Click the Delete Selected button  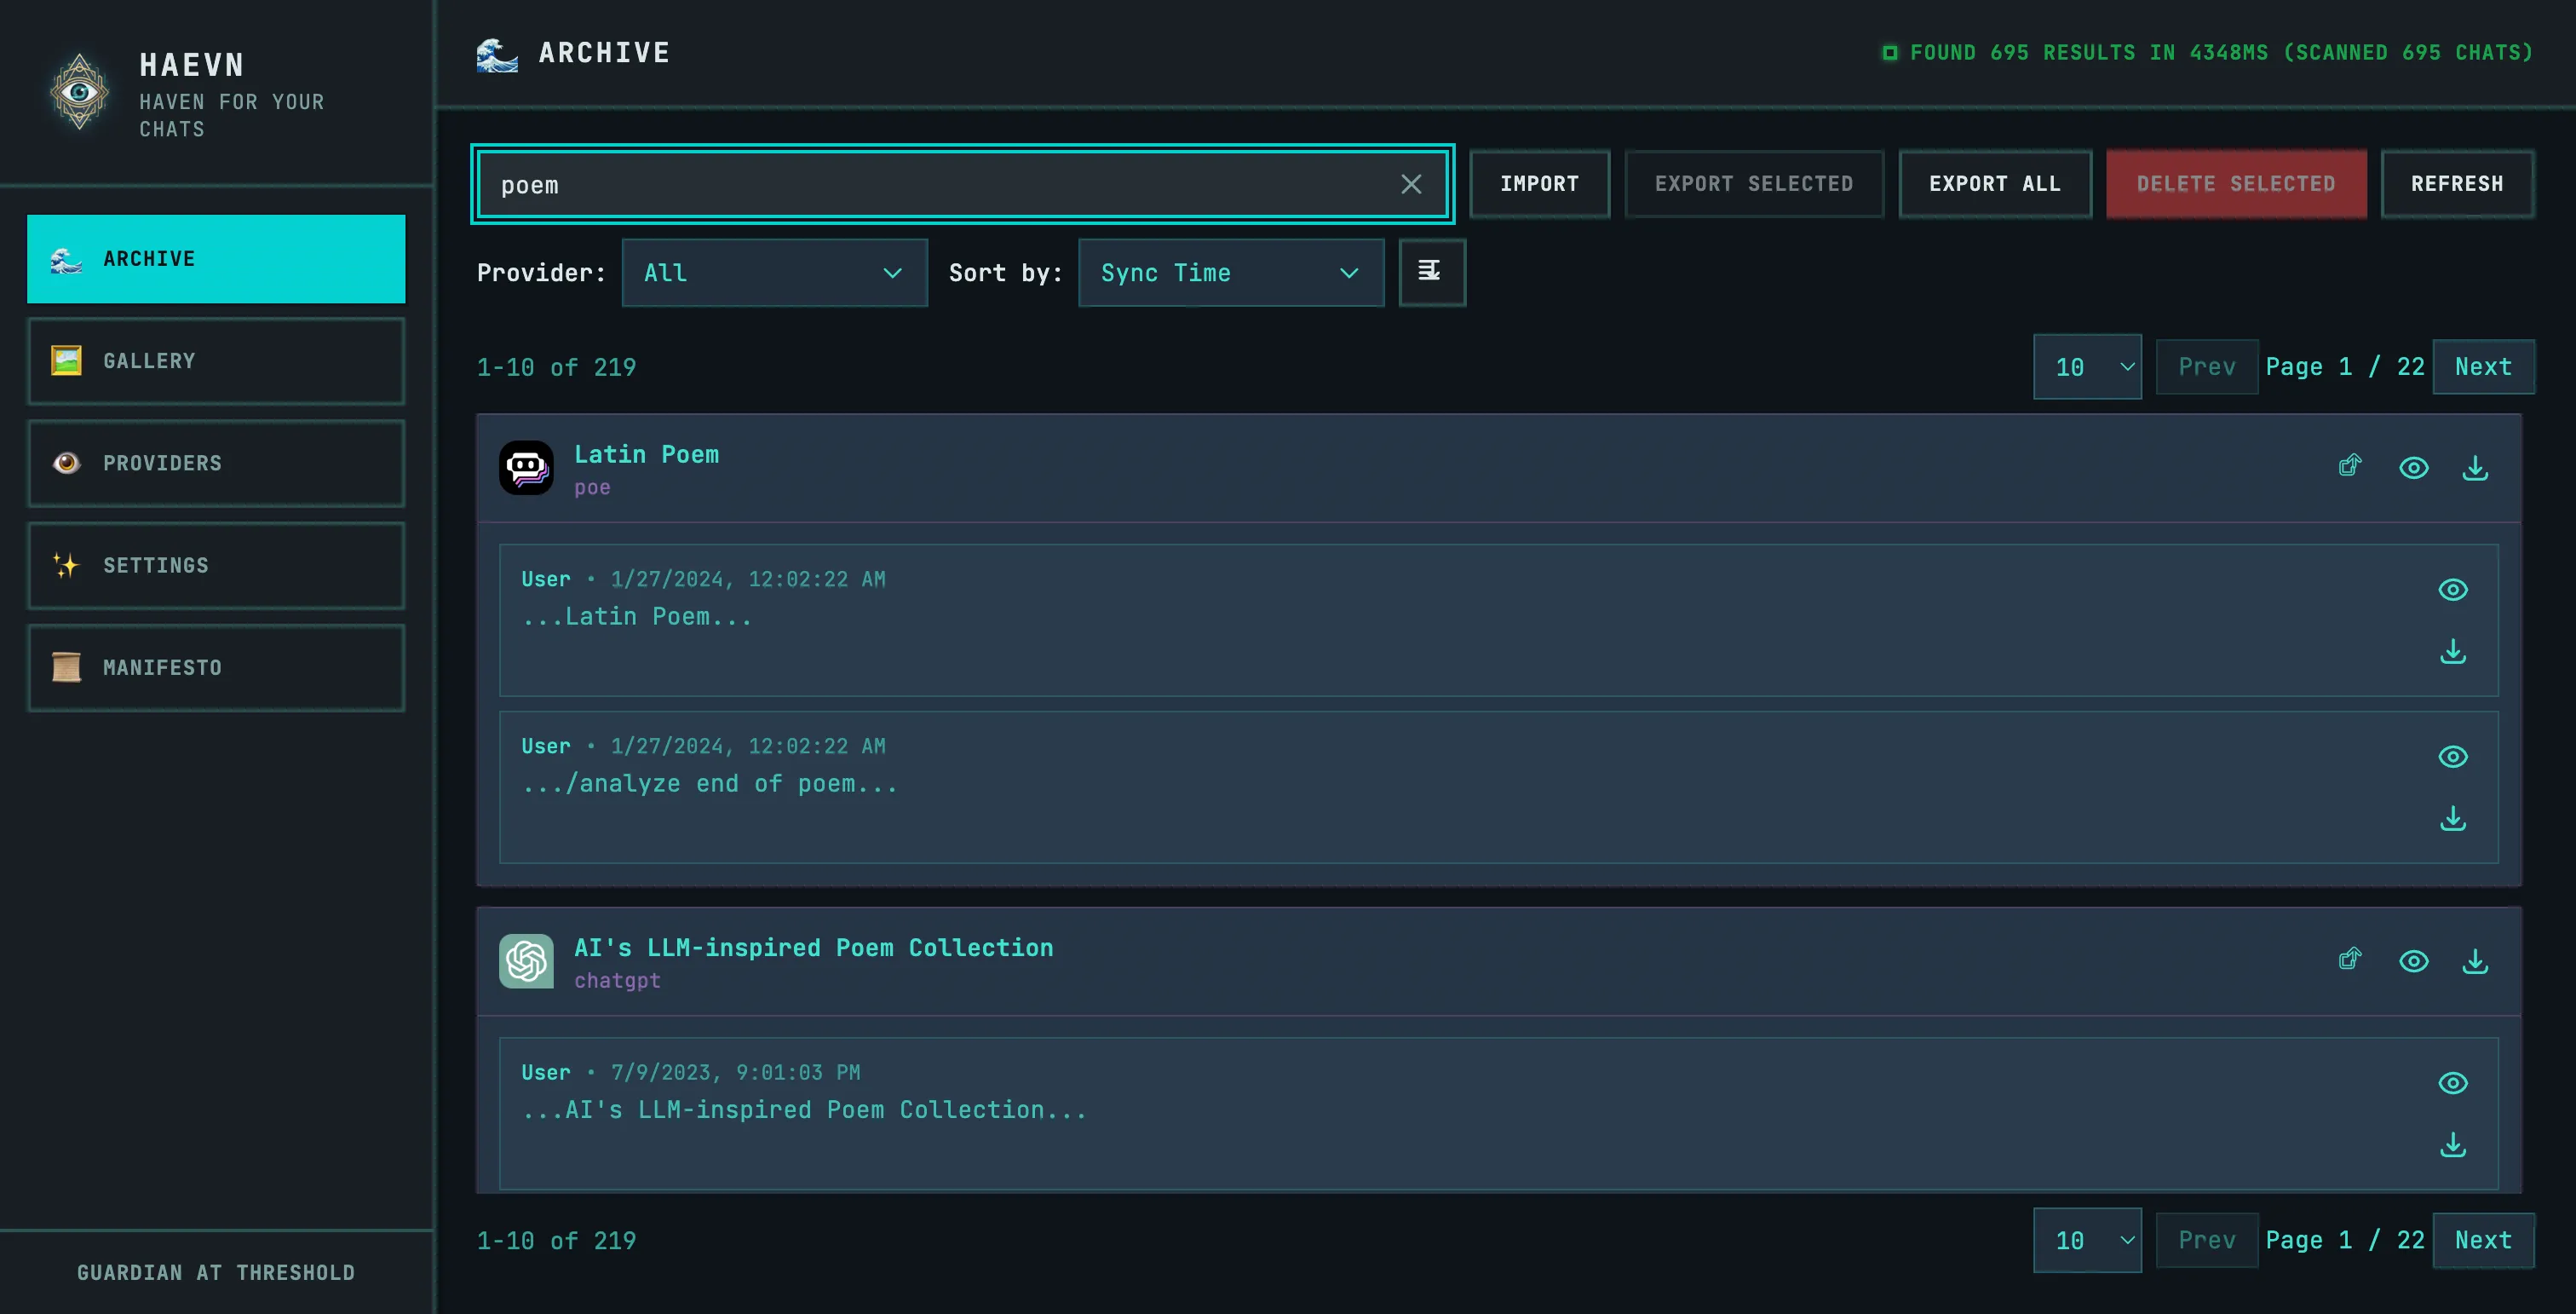(2236, 184)
